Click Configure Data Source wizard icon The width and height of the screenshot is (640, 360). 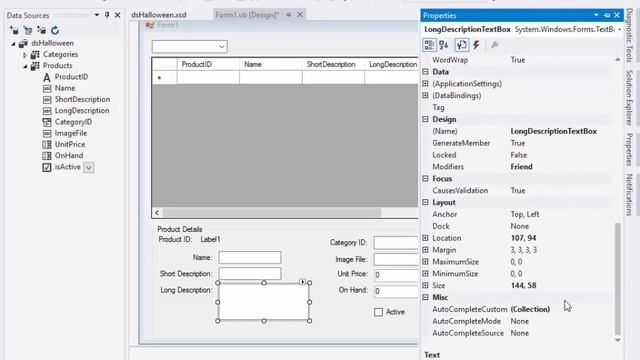41,30
